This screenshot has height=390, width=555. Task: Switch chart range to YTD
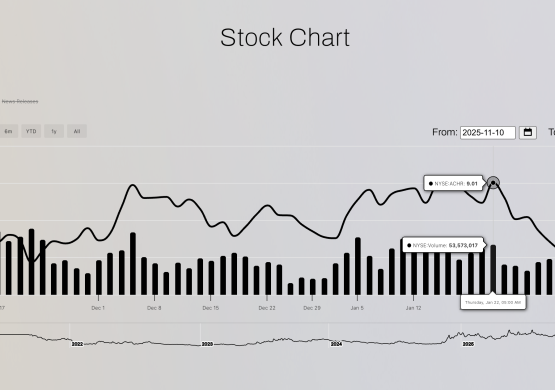[31, 131]
